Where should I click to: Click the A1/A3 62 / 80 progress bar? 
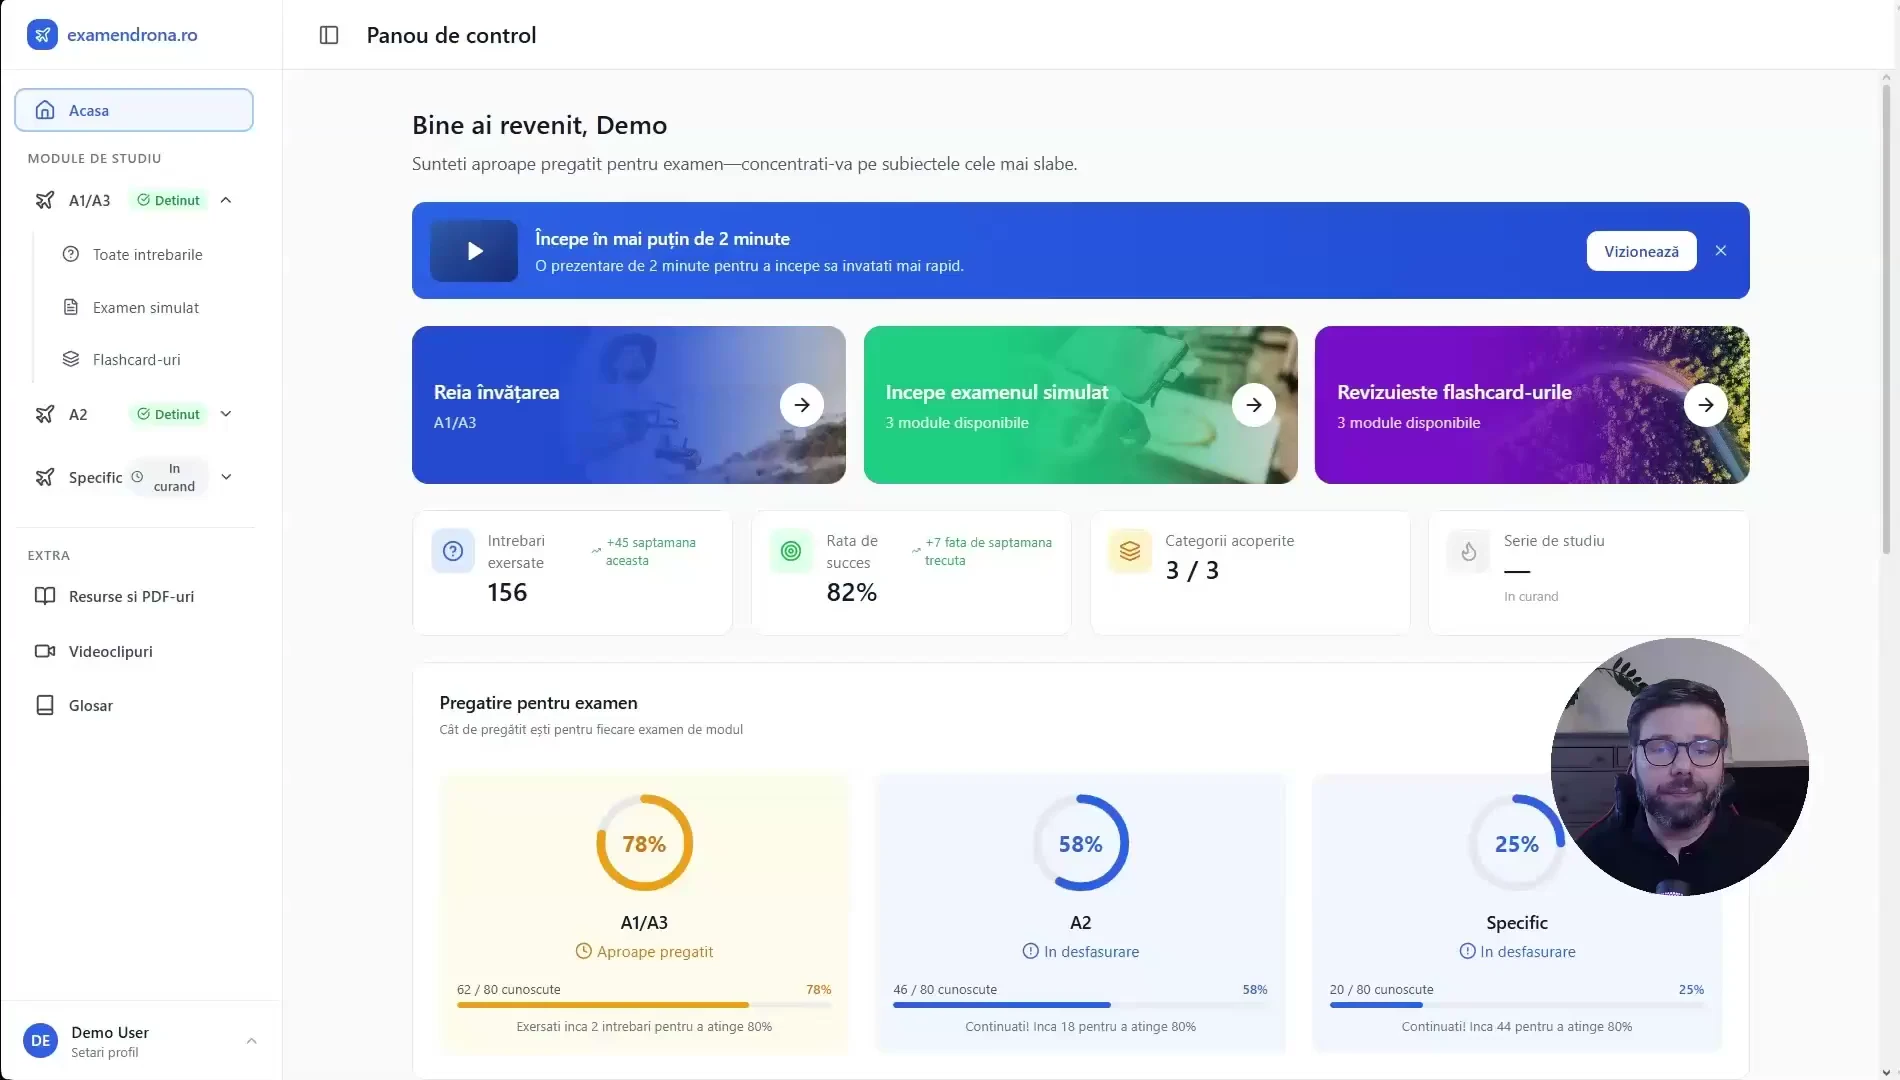pos(644,1005)
